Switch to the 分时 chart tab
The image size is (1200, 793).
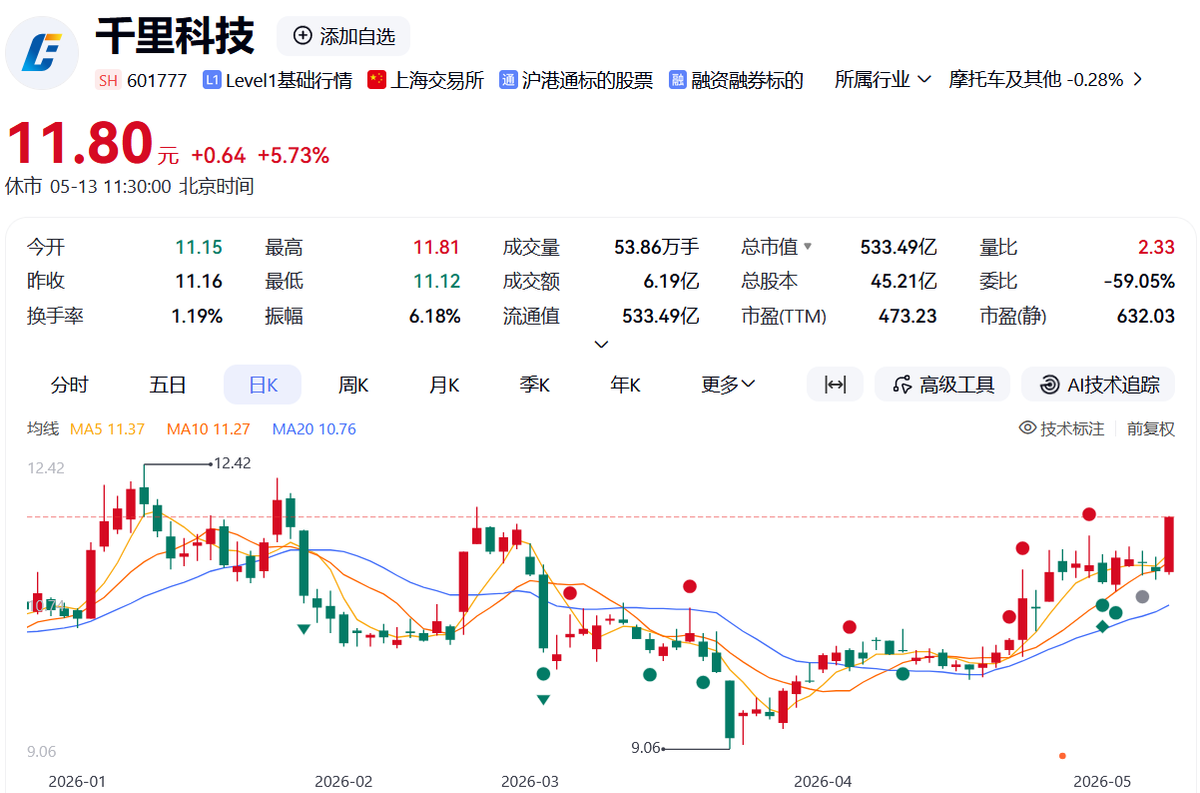tap(70, 385)
